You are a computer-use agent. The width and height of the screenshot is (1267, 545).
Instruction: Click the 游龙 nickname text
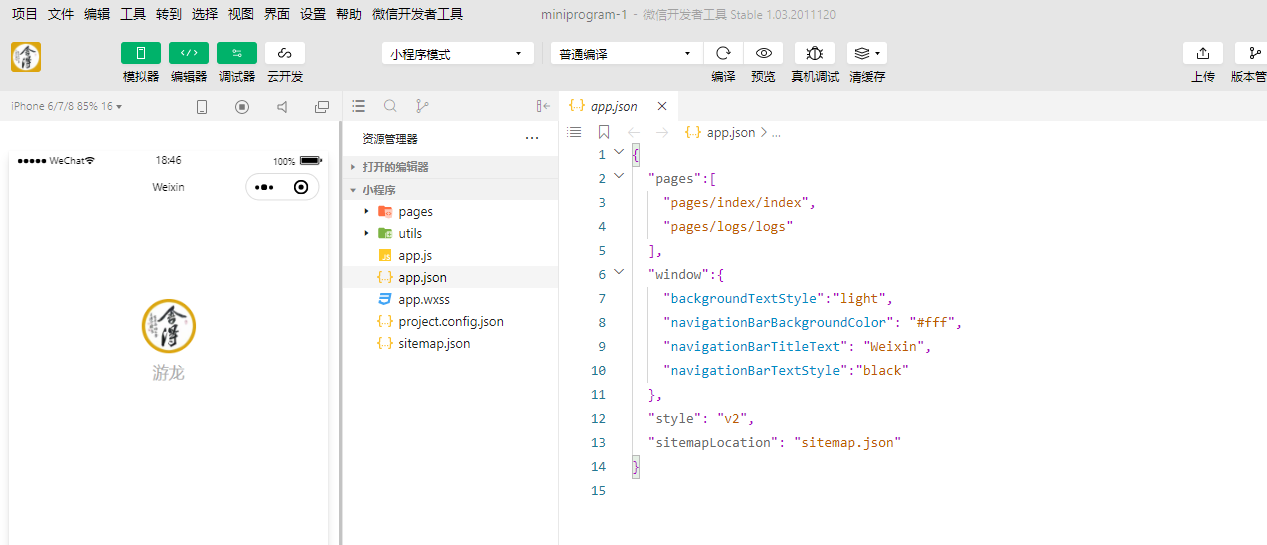pos(168,373)
